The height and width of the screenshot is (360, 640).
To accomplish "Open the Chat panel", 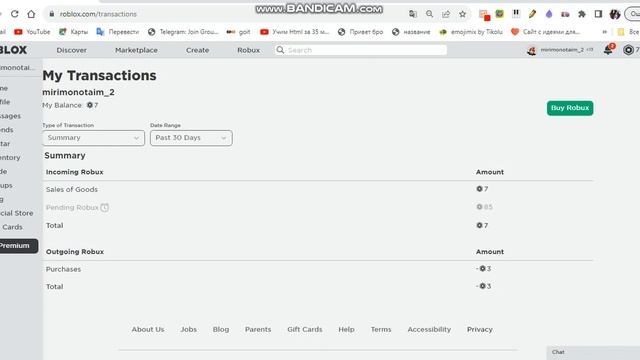I will tap(593, 353).
